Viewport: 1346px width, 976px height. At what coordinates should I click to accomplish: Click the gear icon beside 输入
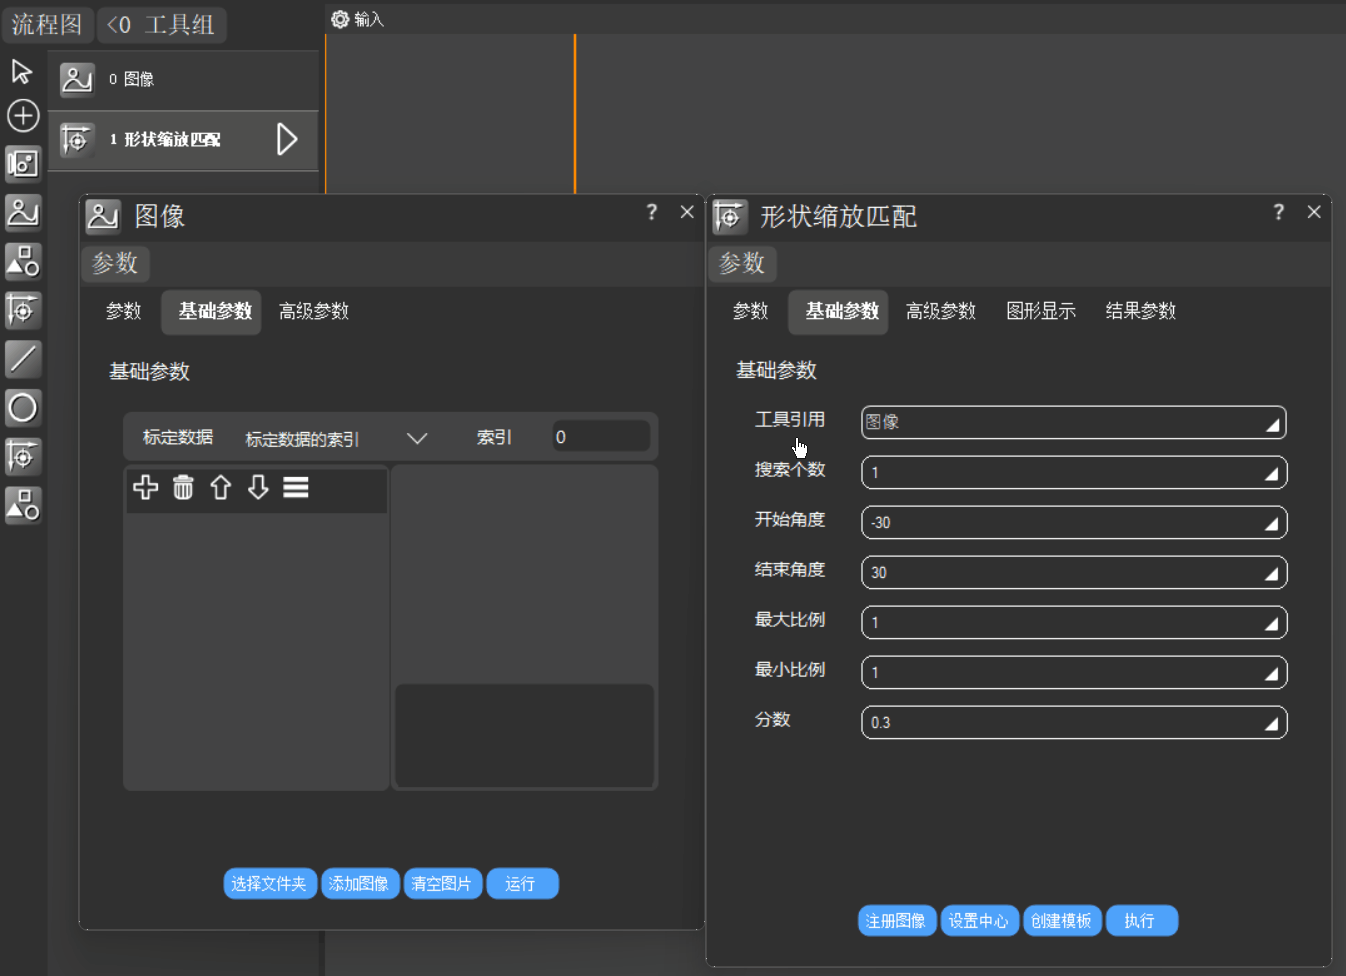pyautogui.click(x=340, y=19)
